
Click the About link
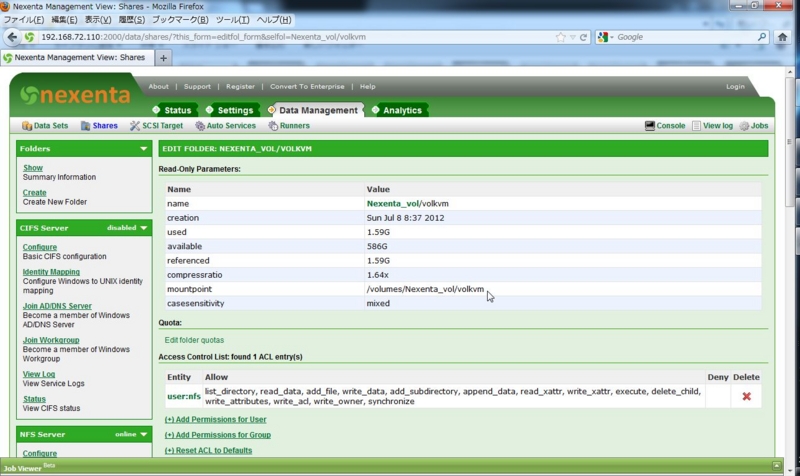coord(158,87)
